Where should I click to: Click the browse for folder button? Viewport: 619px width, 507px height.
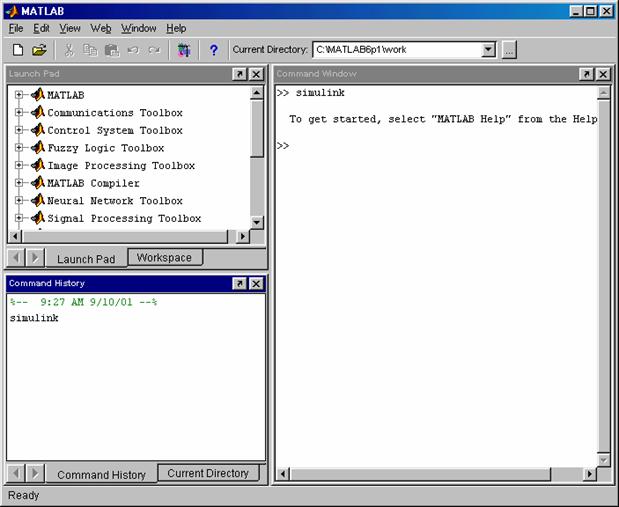click(509, 50)
